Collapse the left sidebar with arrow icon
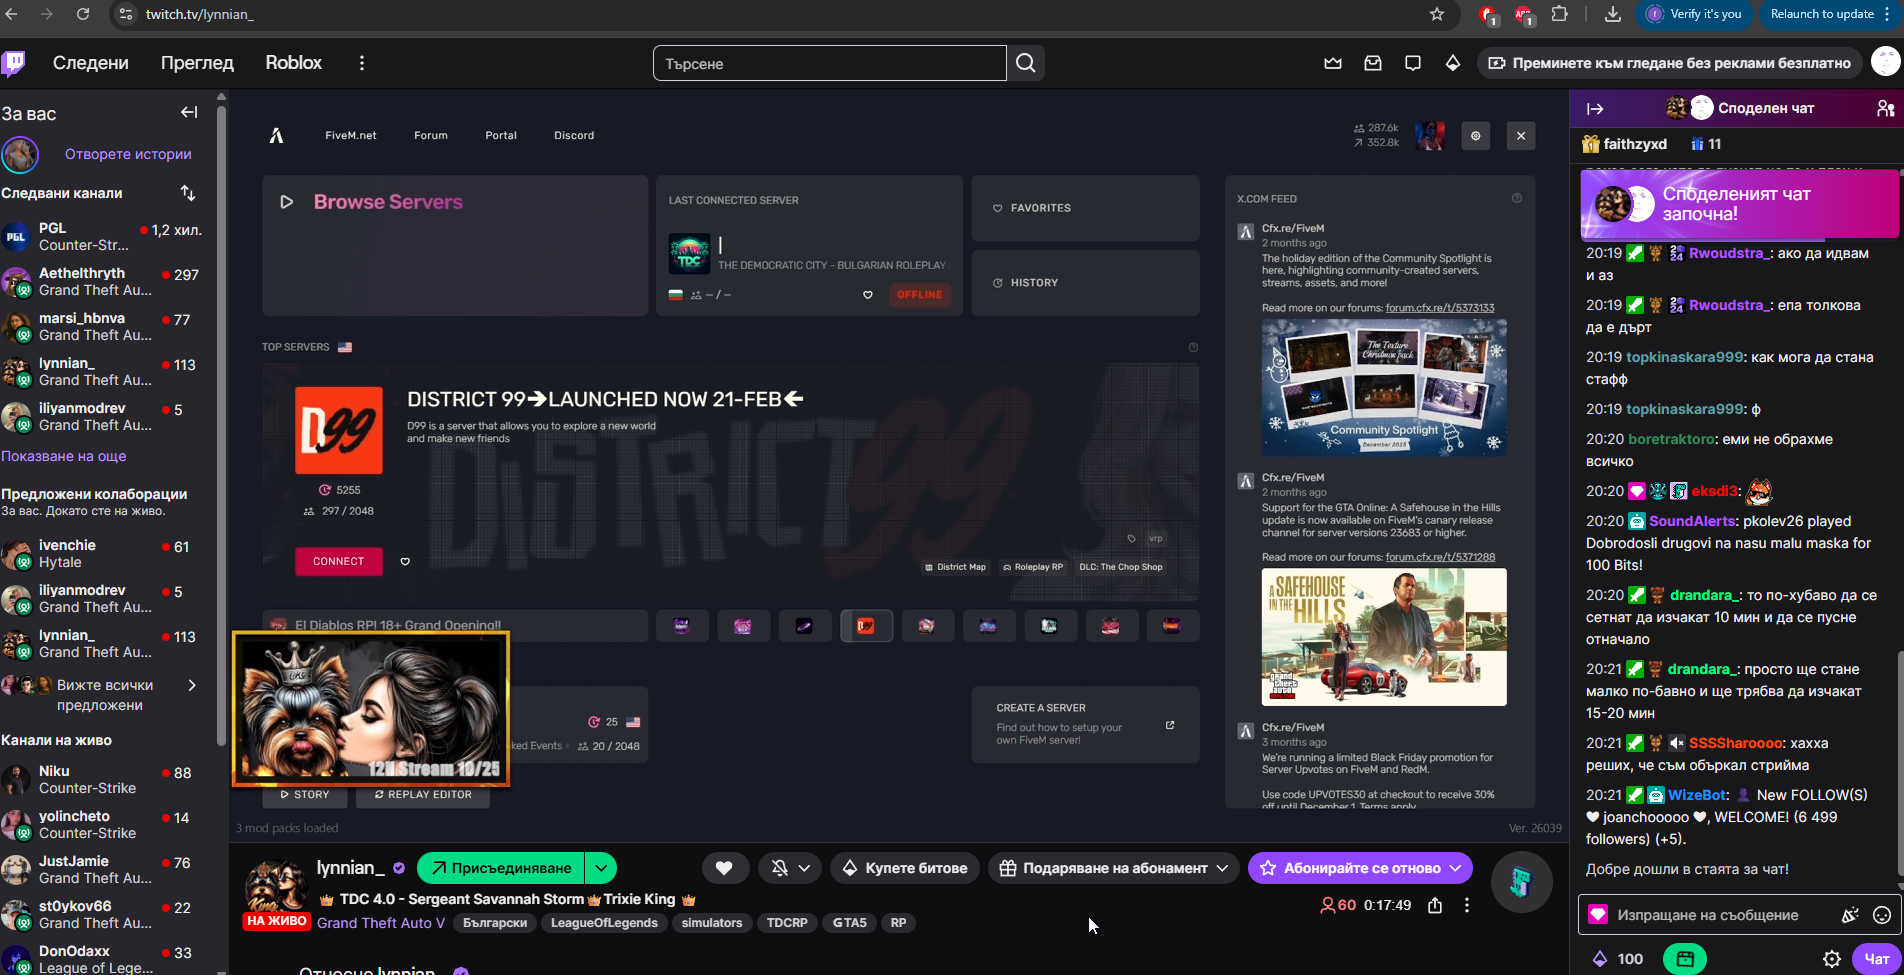This screenshot has height=975, width=1904. pyautogui.click(x=189, y=112)
